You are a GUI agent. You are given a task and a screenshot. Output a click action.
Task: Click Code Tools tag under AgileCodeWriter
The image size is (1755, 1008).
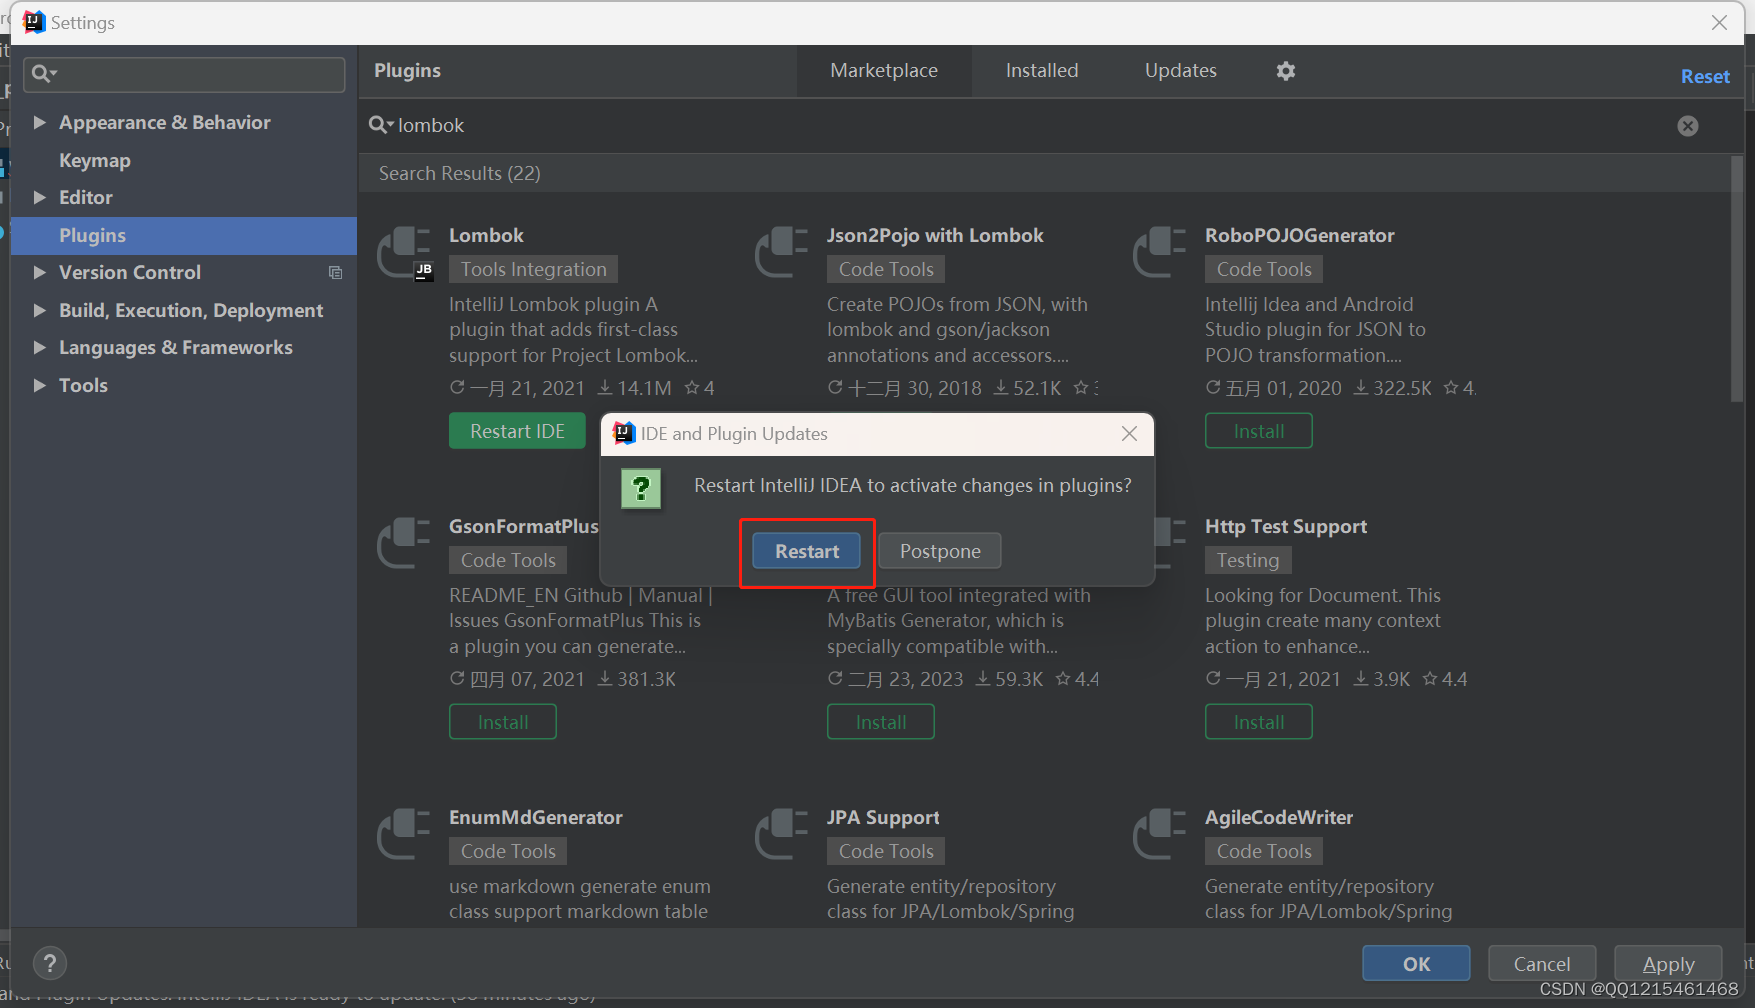pos(1264,851)
